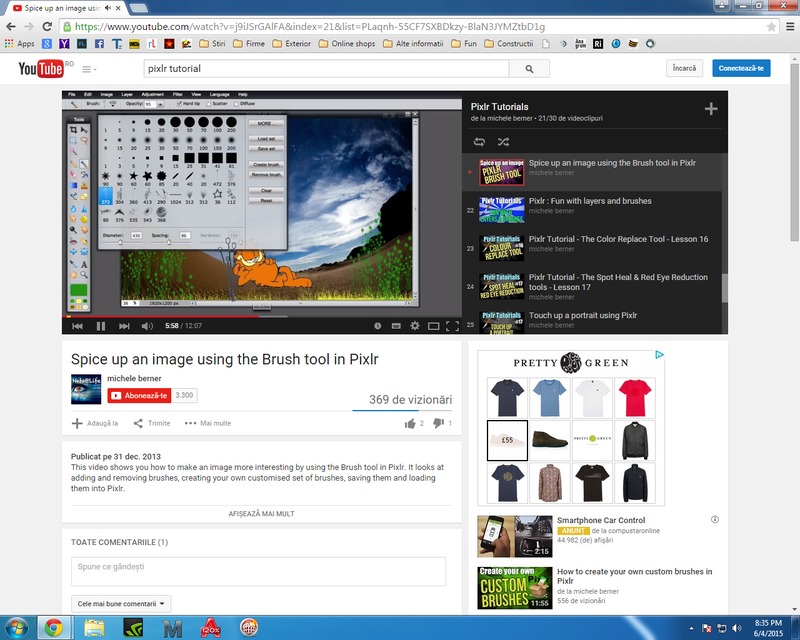800x640 pixels.
Task: Open the Trimite share option
Action: pos(152,423)
